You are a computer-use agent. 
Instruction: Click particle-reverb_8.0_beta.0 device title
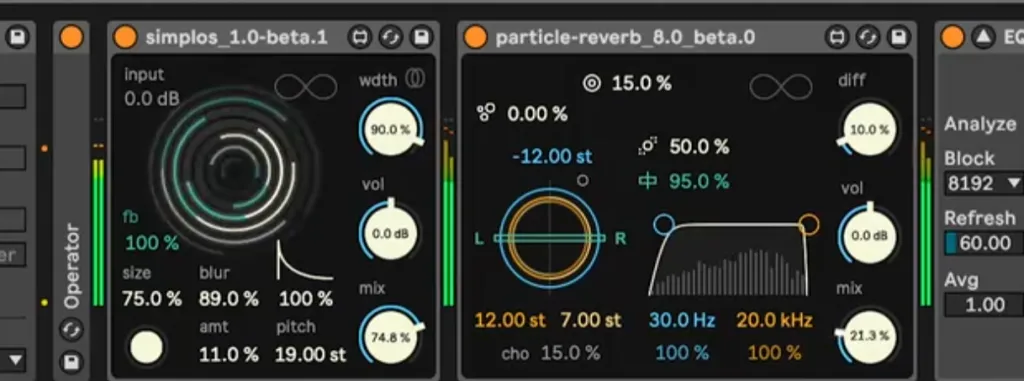tap(625, 37)
